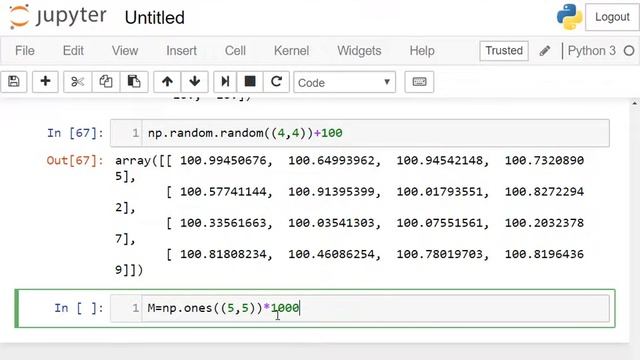Click output value 100.01793551

pos(440,192)
